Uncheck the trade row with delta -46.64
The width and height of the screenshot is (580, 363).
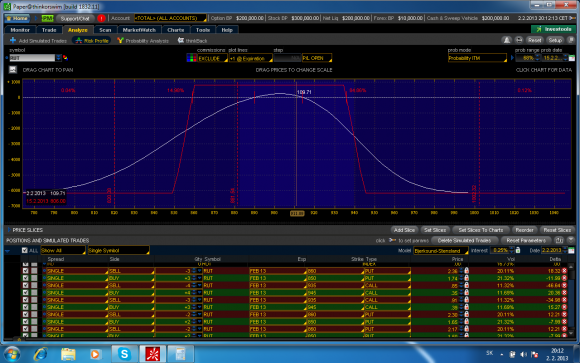click(x=25, y=285)
